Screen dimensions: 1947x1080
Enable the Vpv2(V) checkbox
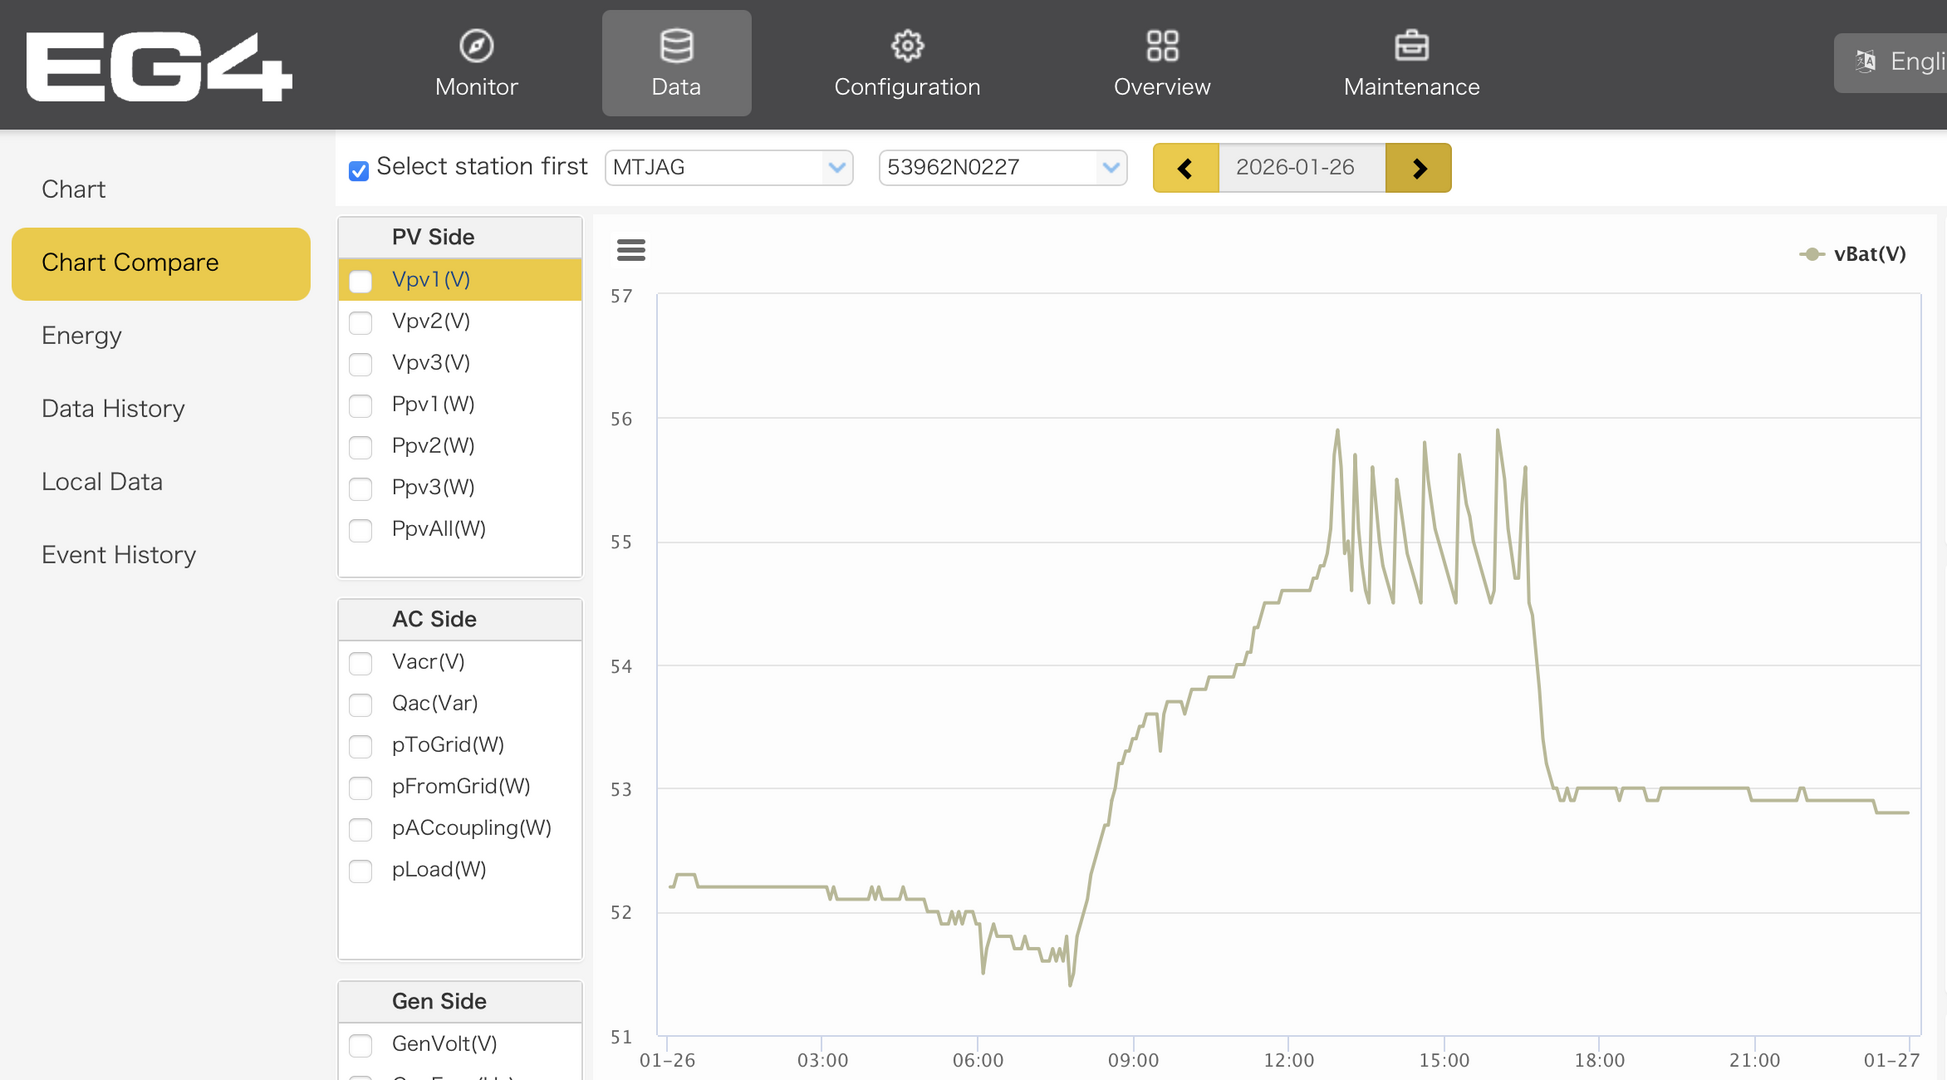click(361, 323)
